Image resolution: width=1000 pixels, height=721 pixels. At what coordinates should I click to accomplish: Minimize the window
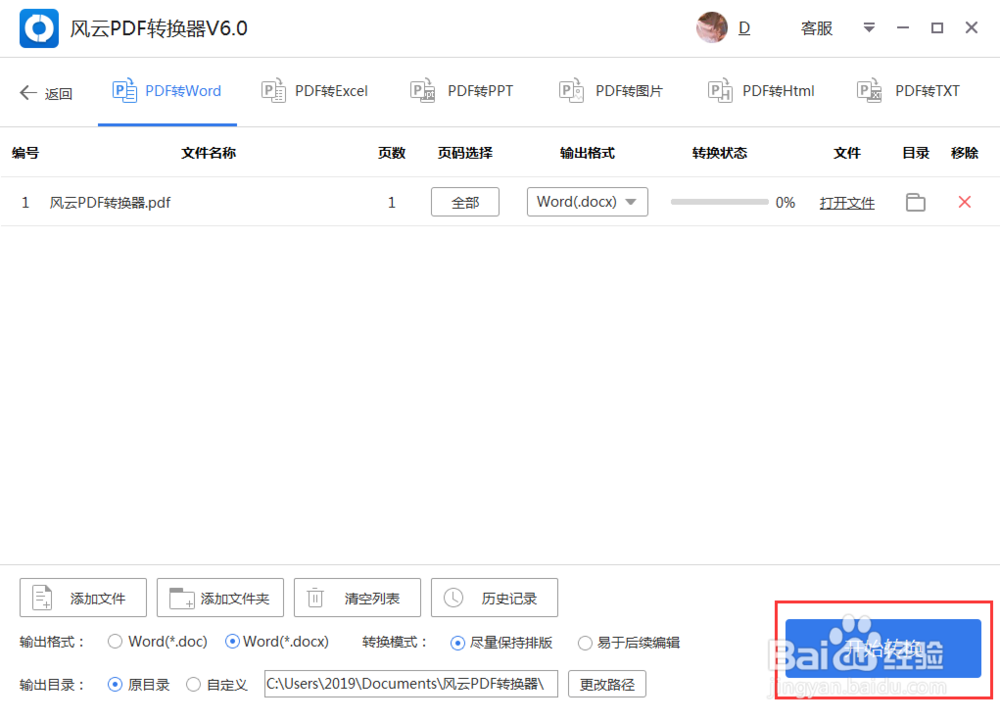pyautogui.click(x=902, y=27)
